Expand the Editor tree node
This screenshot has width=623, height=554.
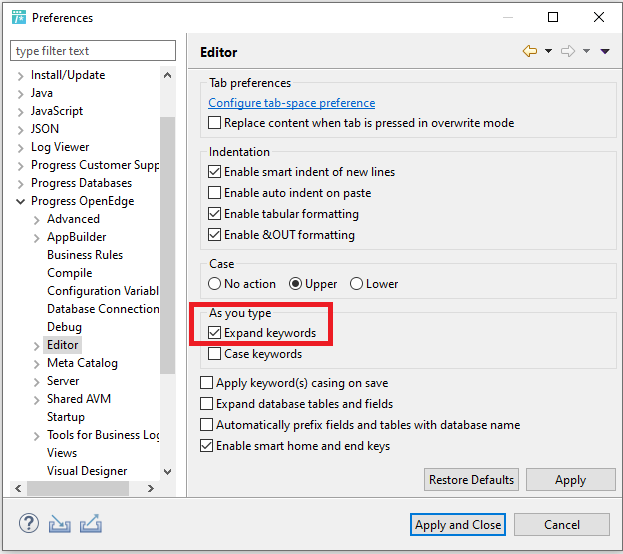tap(37, 346)
